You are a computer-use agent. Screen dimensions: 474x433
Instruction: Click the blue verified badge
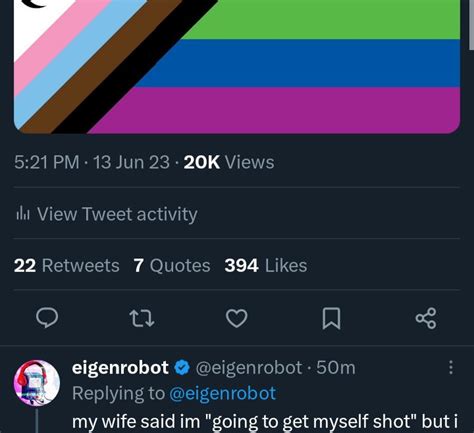pos(182,368)
